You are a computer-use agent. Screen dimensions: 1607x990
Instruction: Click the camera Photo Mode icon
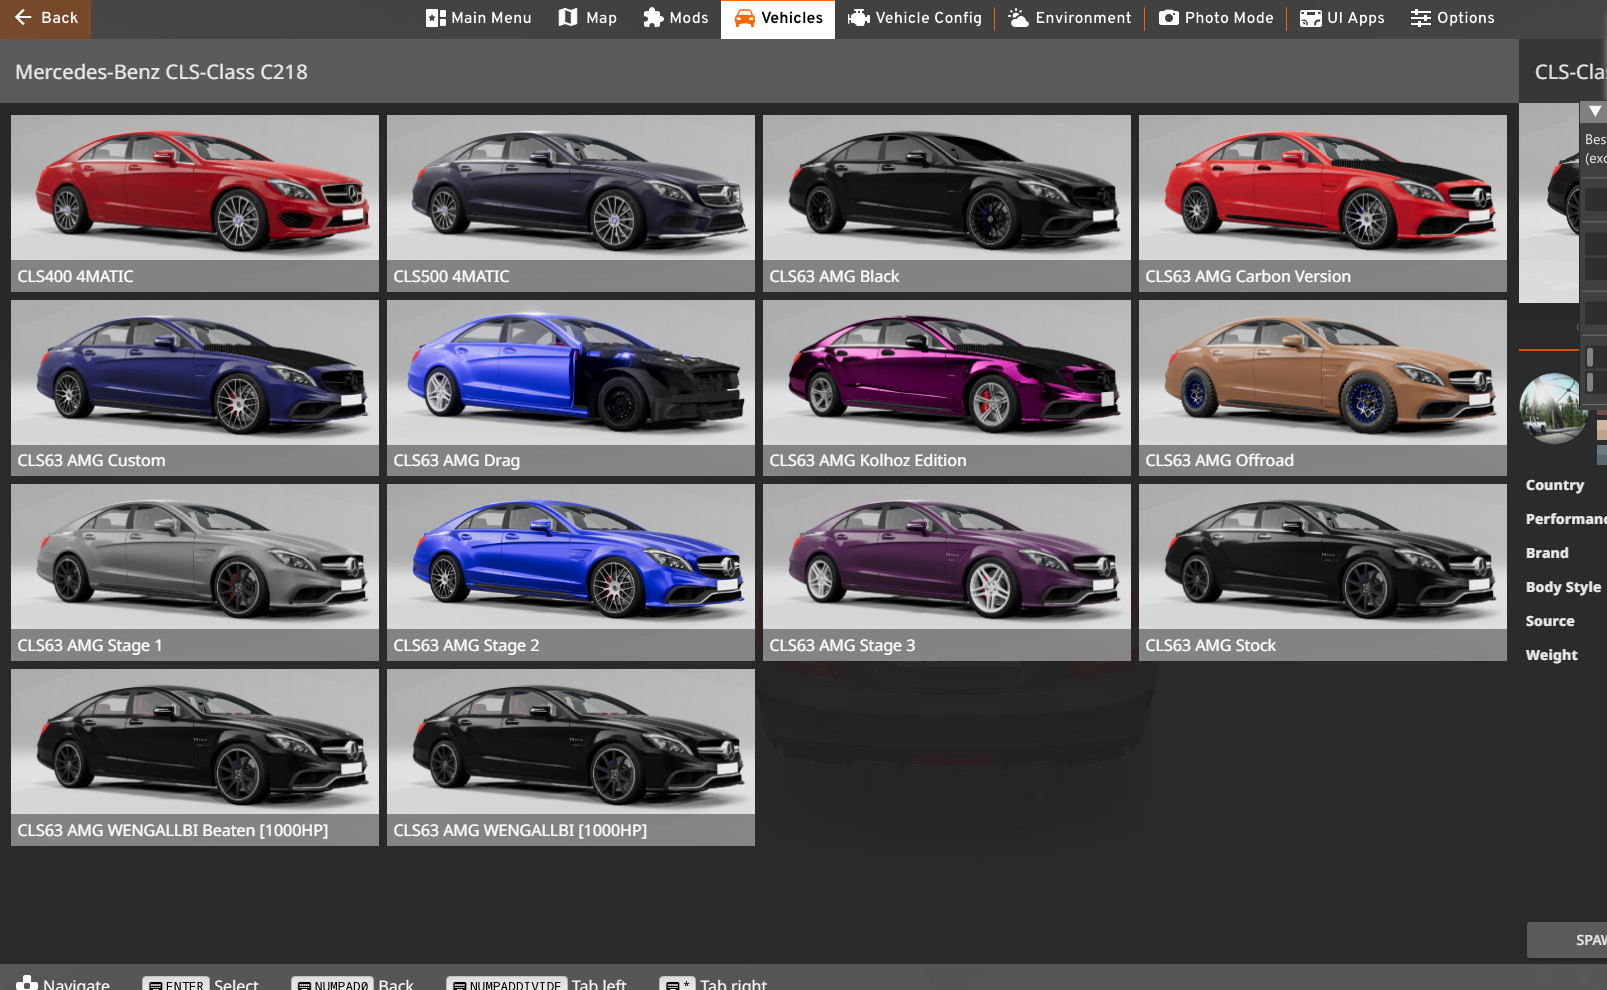[1168, 18]
